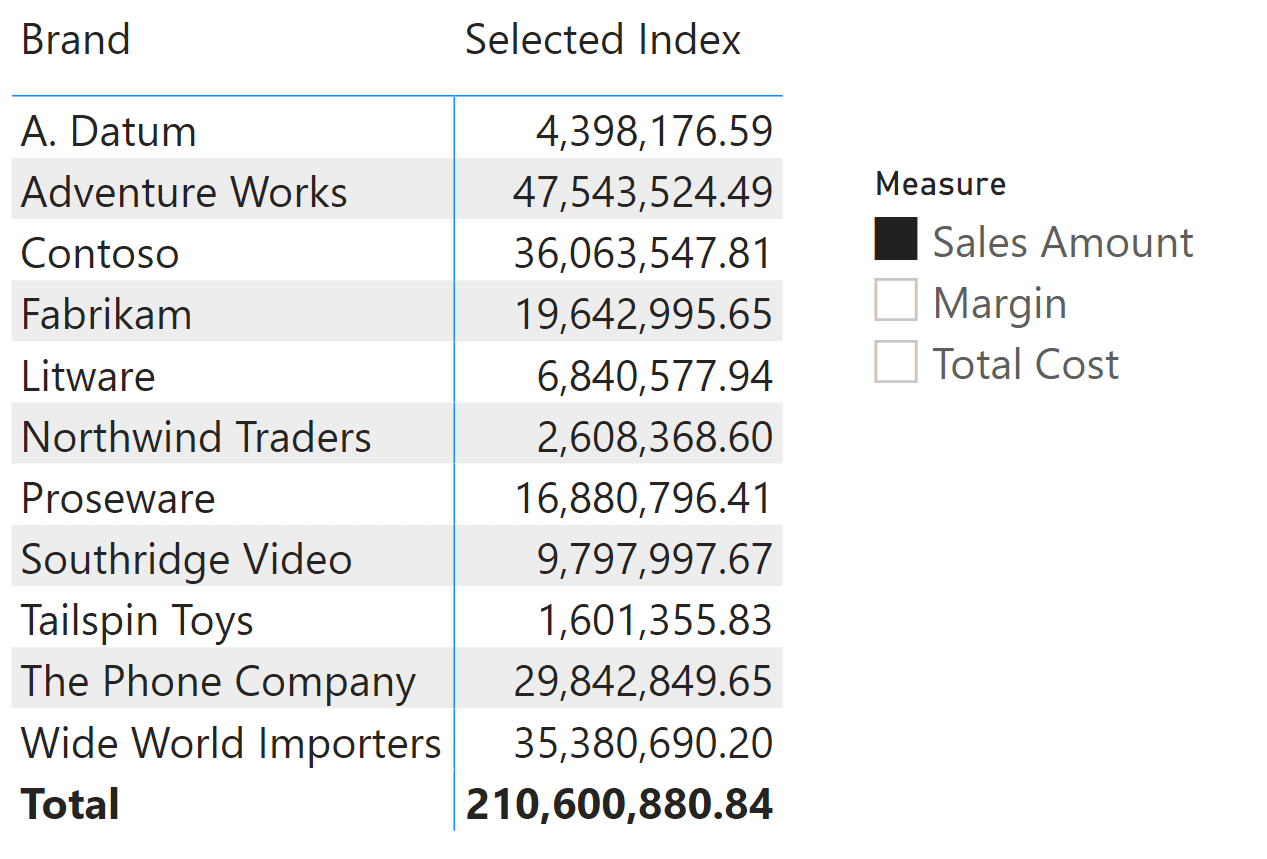Pick the Northwind Traders row
1267x859 pixels.
coord(397,436)
